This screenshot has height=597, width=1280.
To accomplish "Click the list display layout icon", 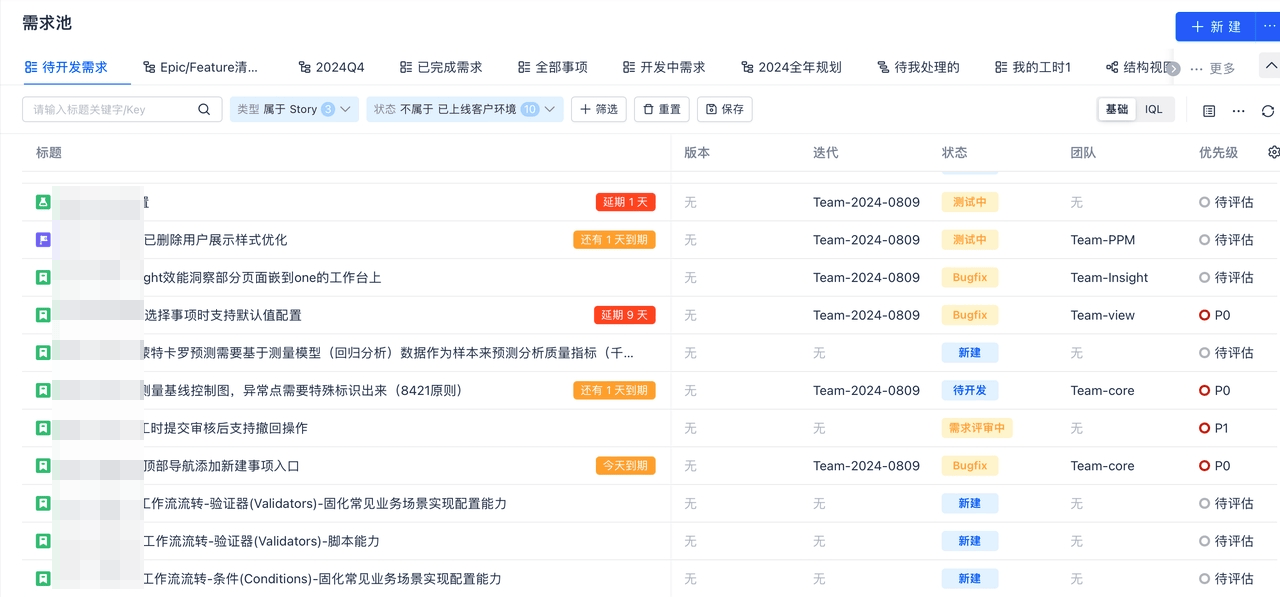I will [x=1209, y=110].
